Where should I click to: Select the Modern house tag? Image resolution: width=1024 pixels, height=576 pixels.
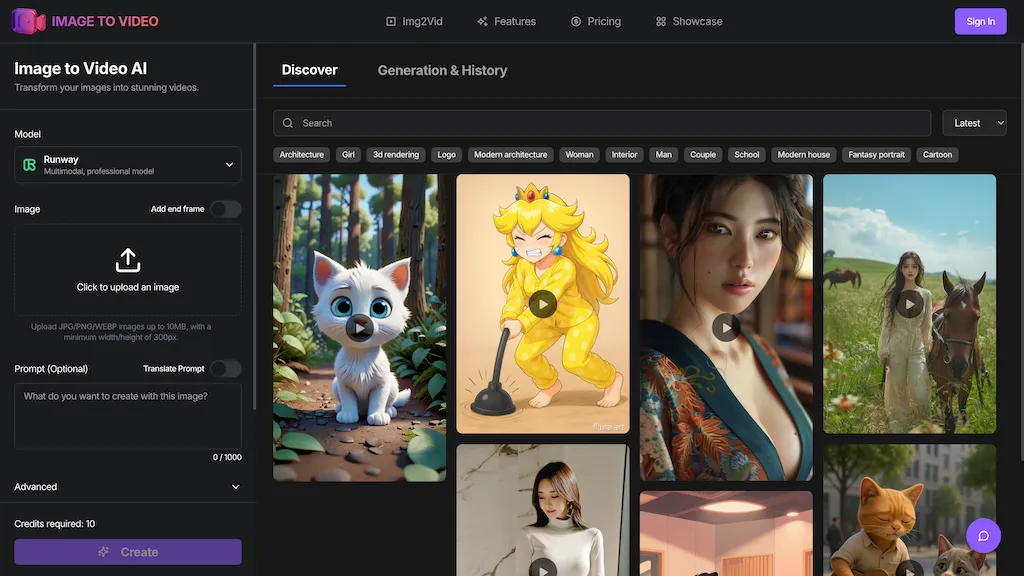point(803,155)
